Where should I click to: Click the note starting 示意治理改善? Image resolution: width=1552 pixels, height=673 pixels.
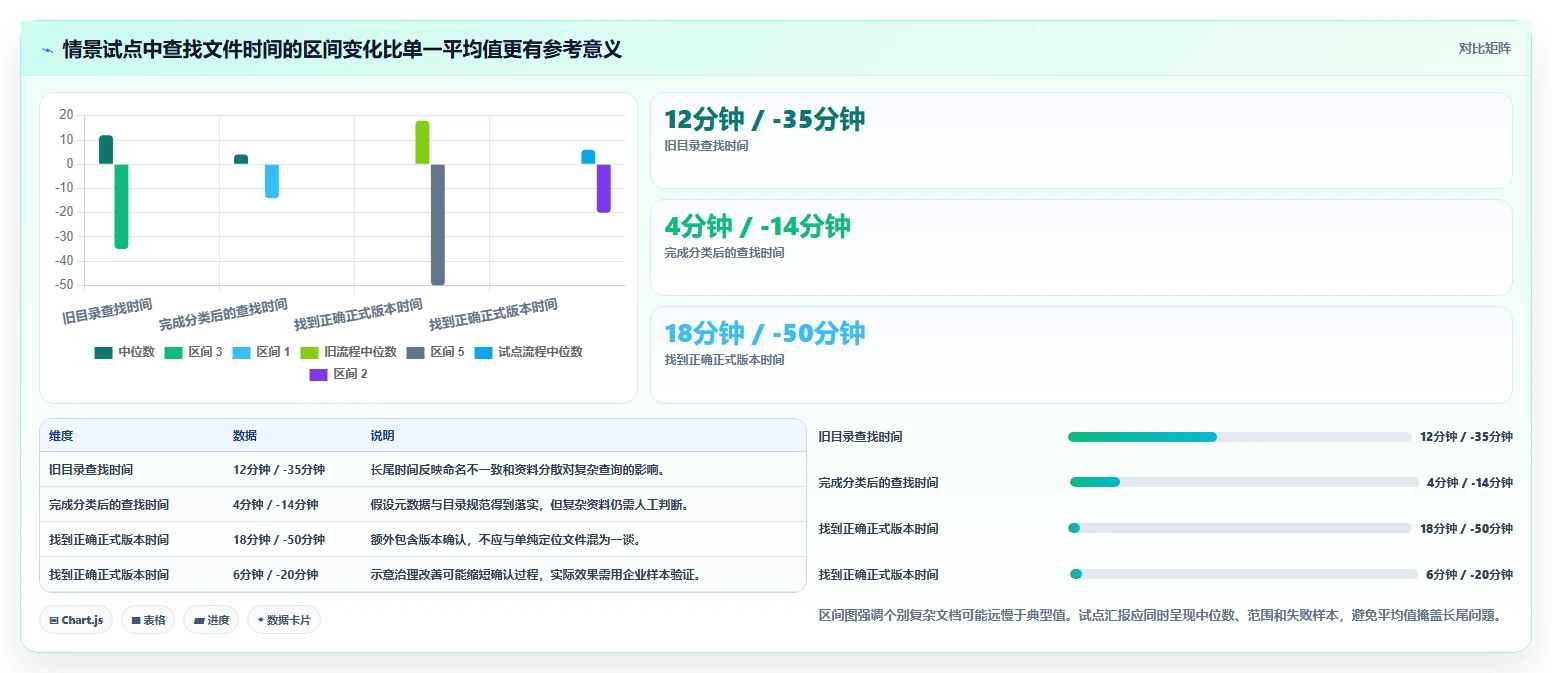[536, 574]
